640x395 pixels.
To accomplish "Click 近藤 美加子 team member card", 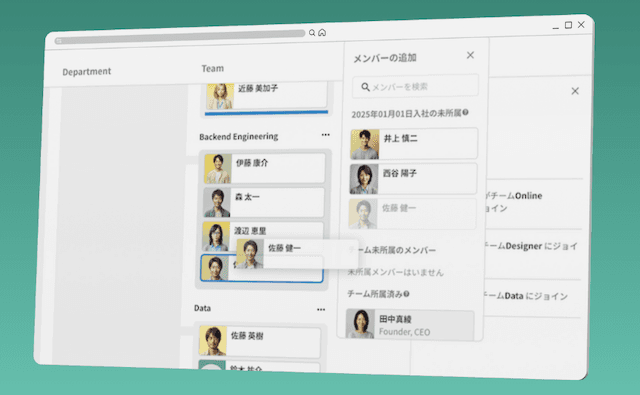I will tap(266, 96).
